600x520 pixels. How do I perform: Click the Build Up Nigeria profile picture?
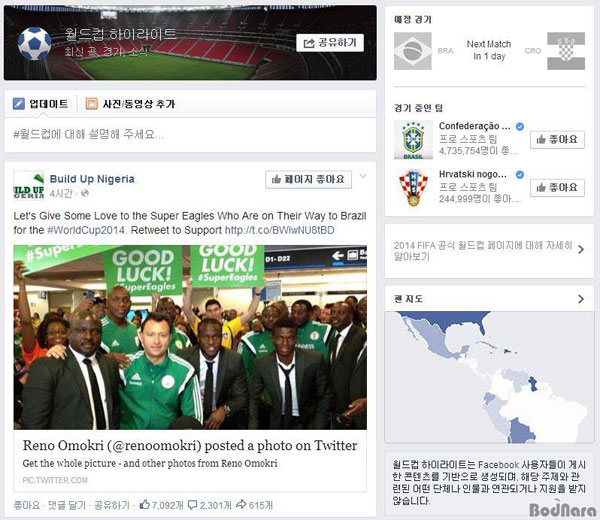tap(29, 186)
